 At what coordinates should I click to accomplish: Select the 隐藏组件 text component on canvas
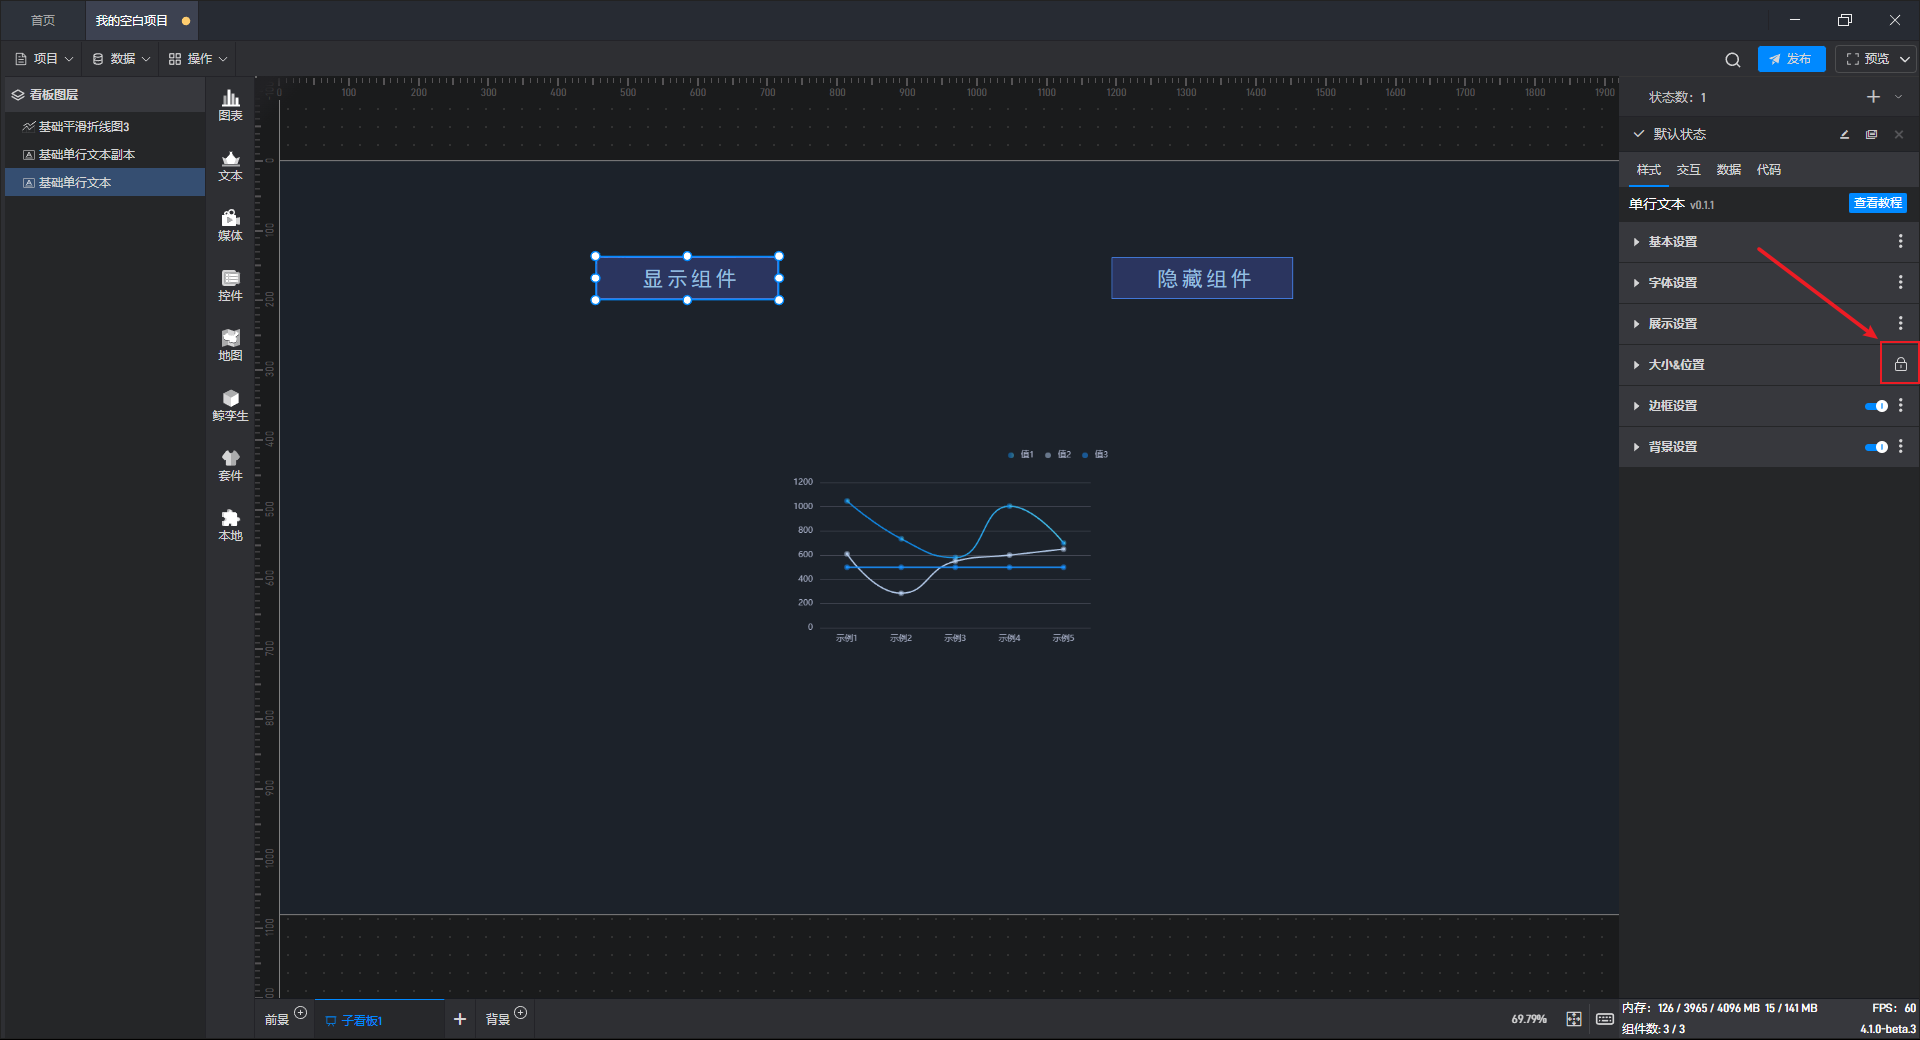pos(1202,278)
